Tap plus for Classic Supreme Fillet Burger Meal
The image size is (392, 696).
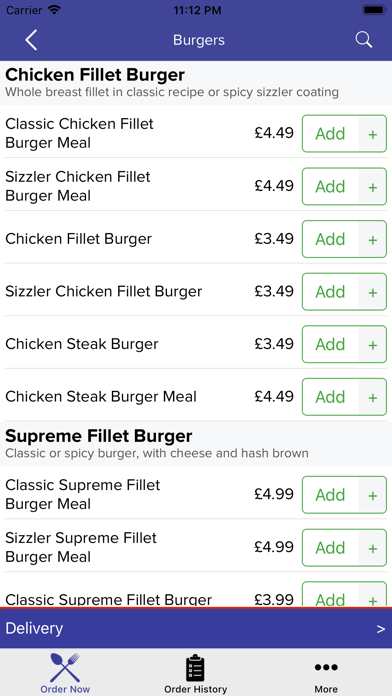pos(372,495)
